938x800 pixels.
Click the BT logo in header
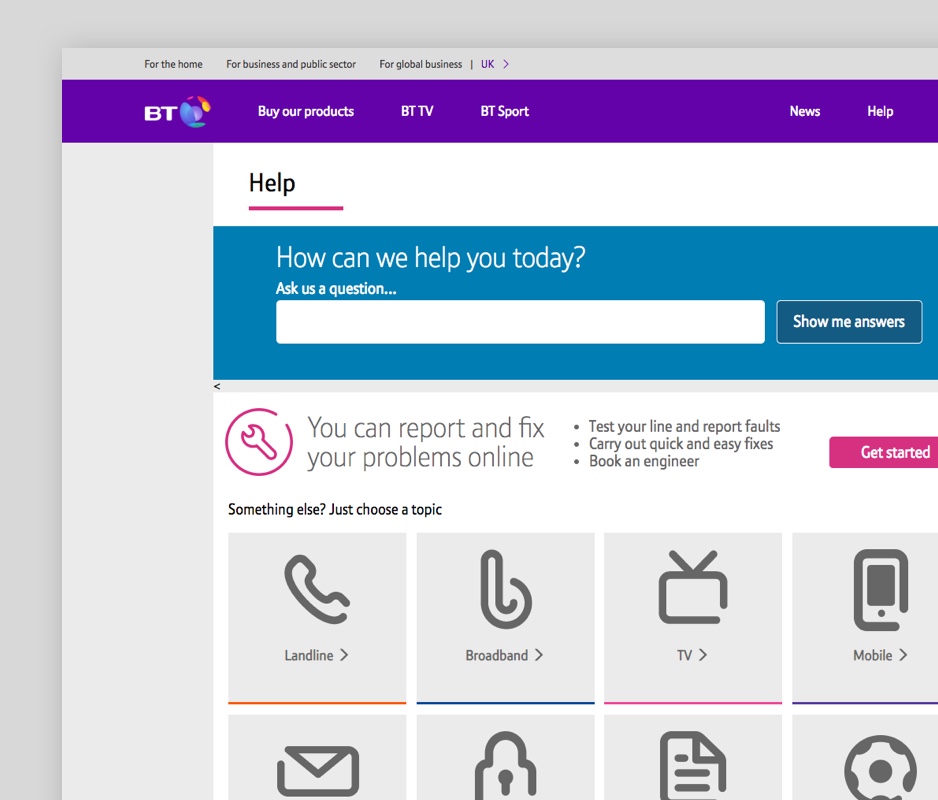pos(177,112)
